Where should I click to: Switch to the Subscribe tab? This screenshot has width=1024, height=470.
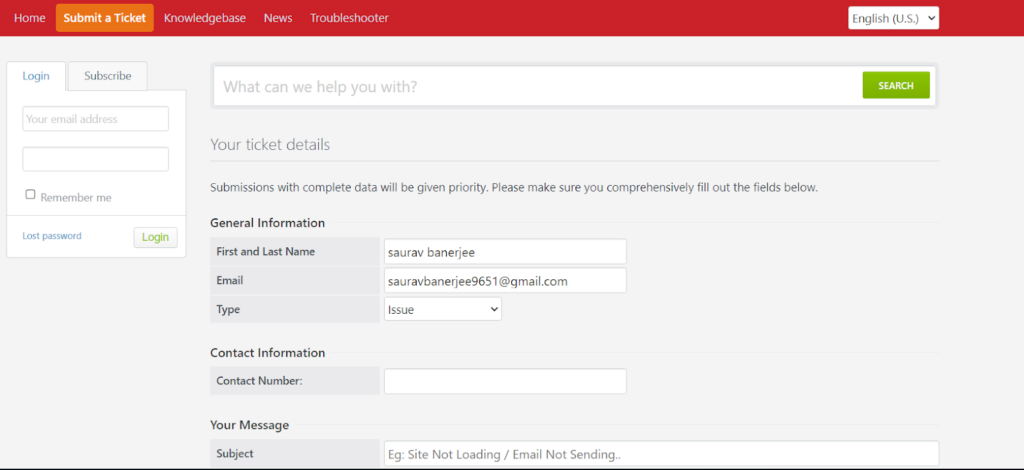[107, 76]
